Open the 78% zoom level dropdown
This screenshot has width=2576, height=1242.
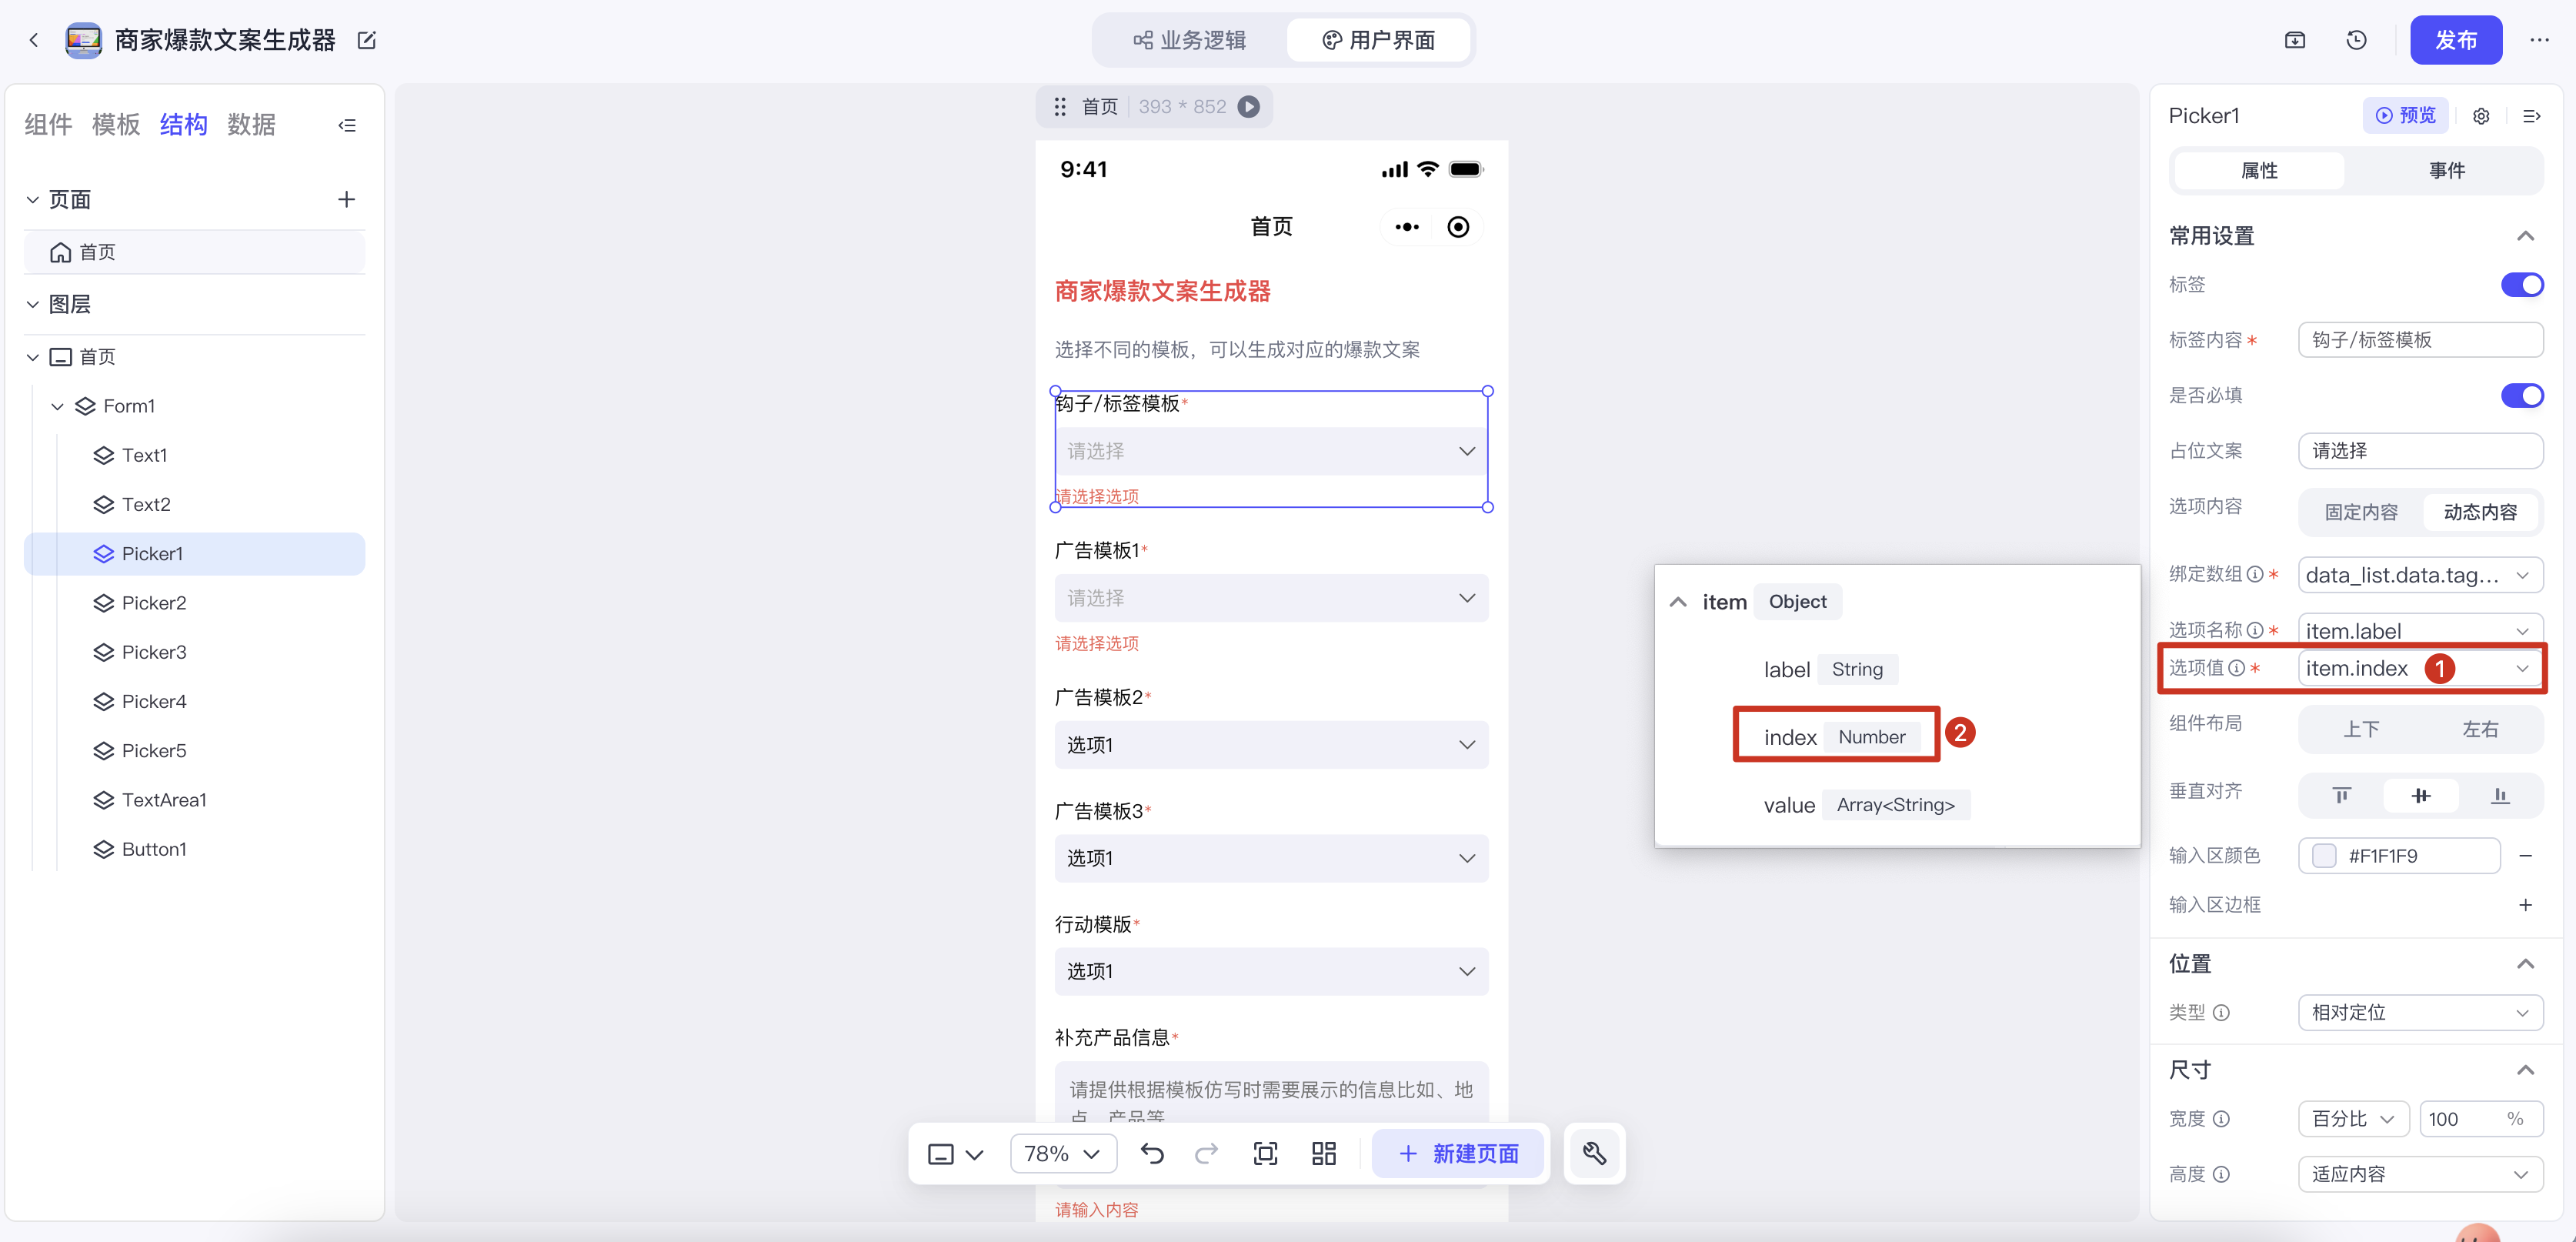(1062, 1154)
